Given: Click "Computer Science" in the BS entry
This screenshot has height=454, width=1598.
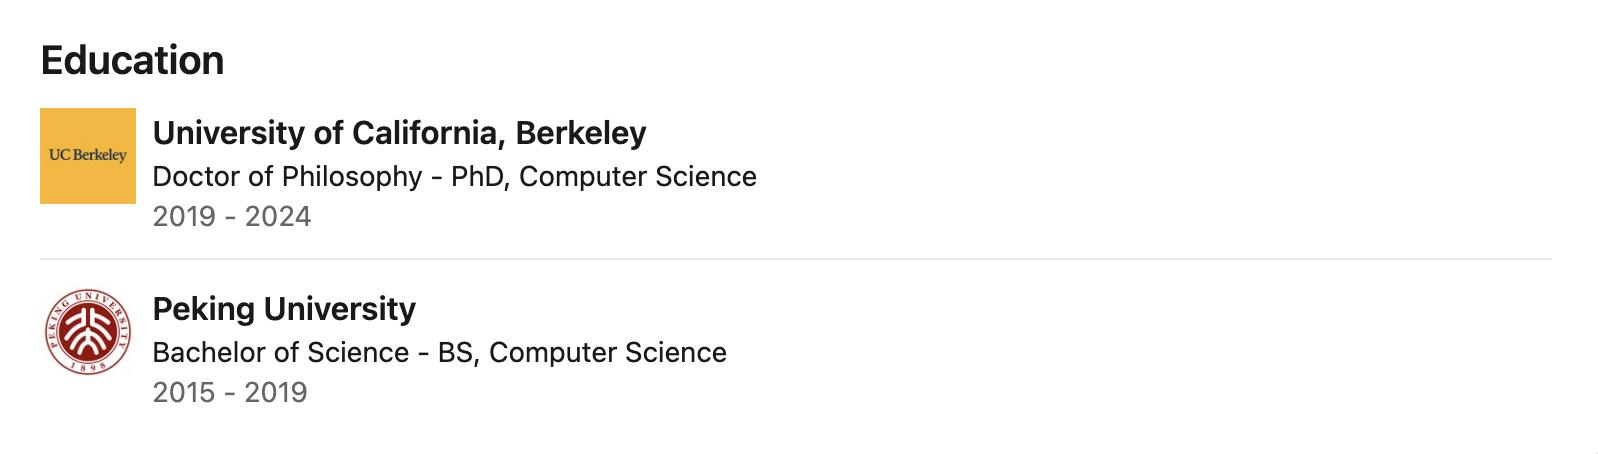Looking at the screenshot, I should [x=608, y=353].
